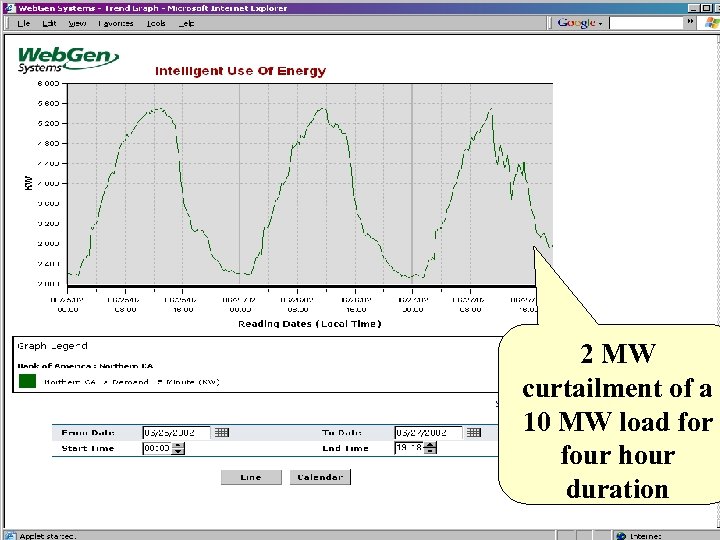Click the page icon in the status bar
This screenshot has height=540, width=720.
[x=10, y=536]
